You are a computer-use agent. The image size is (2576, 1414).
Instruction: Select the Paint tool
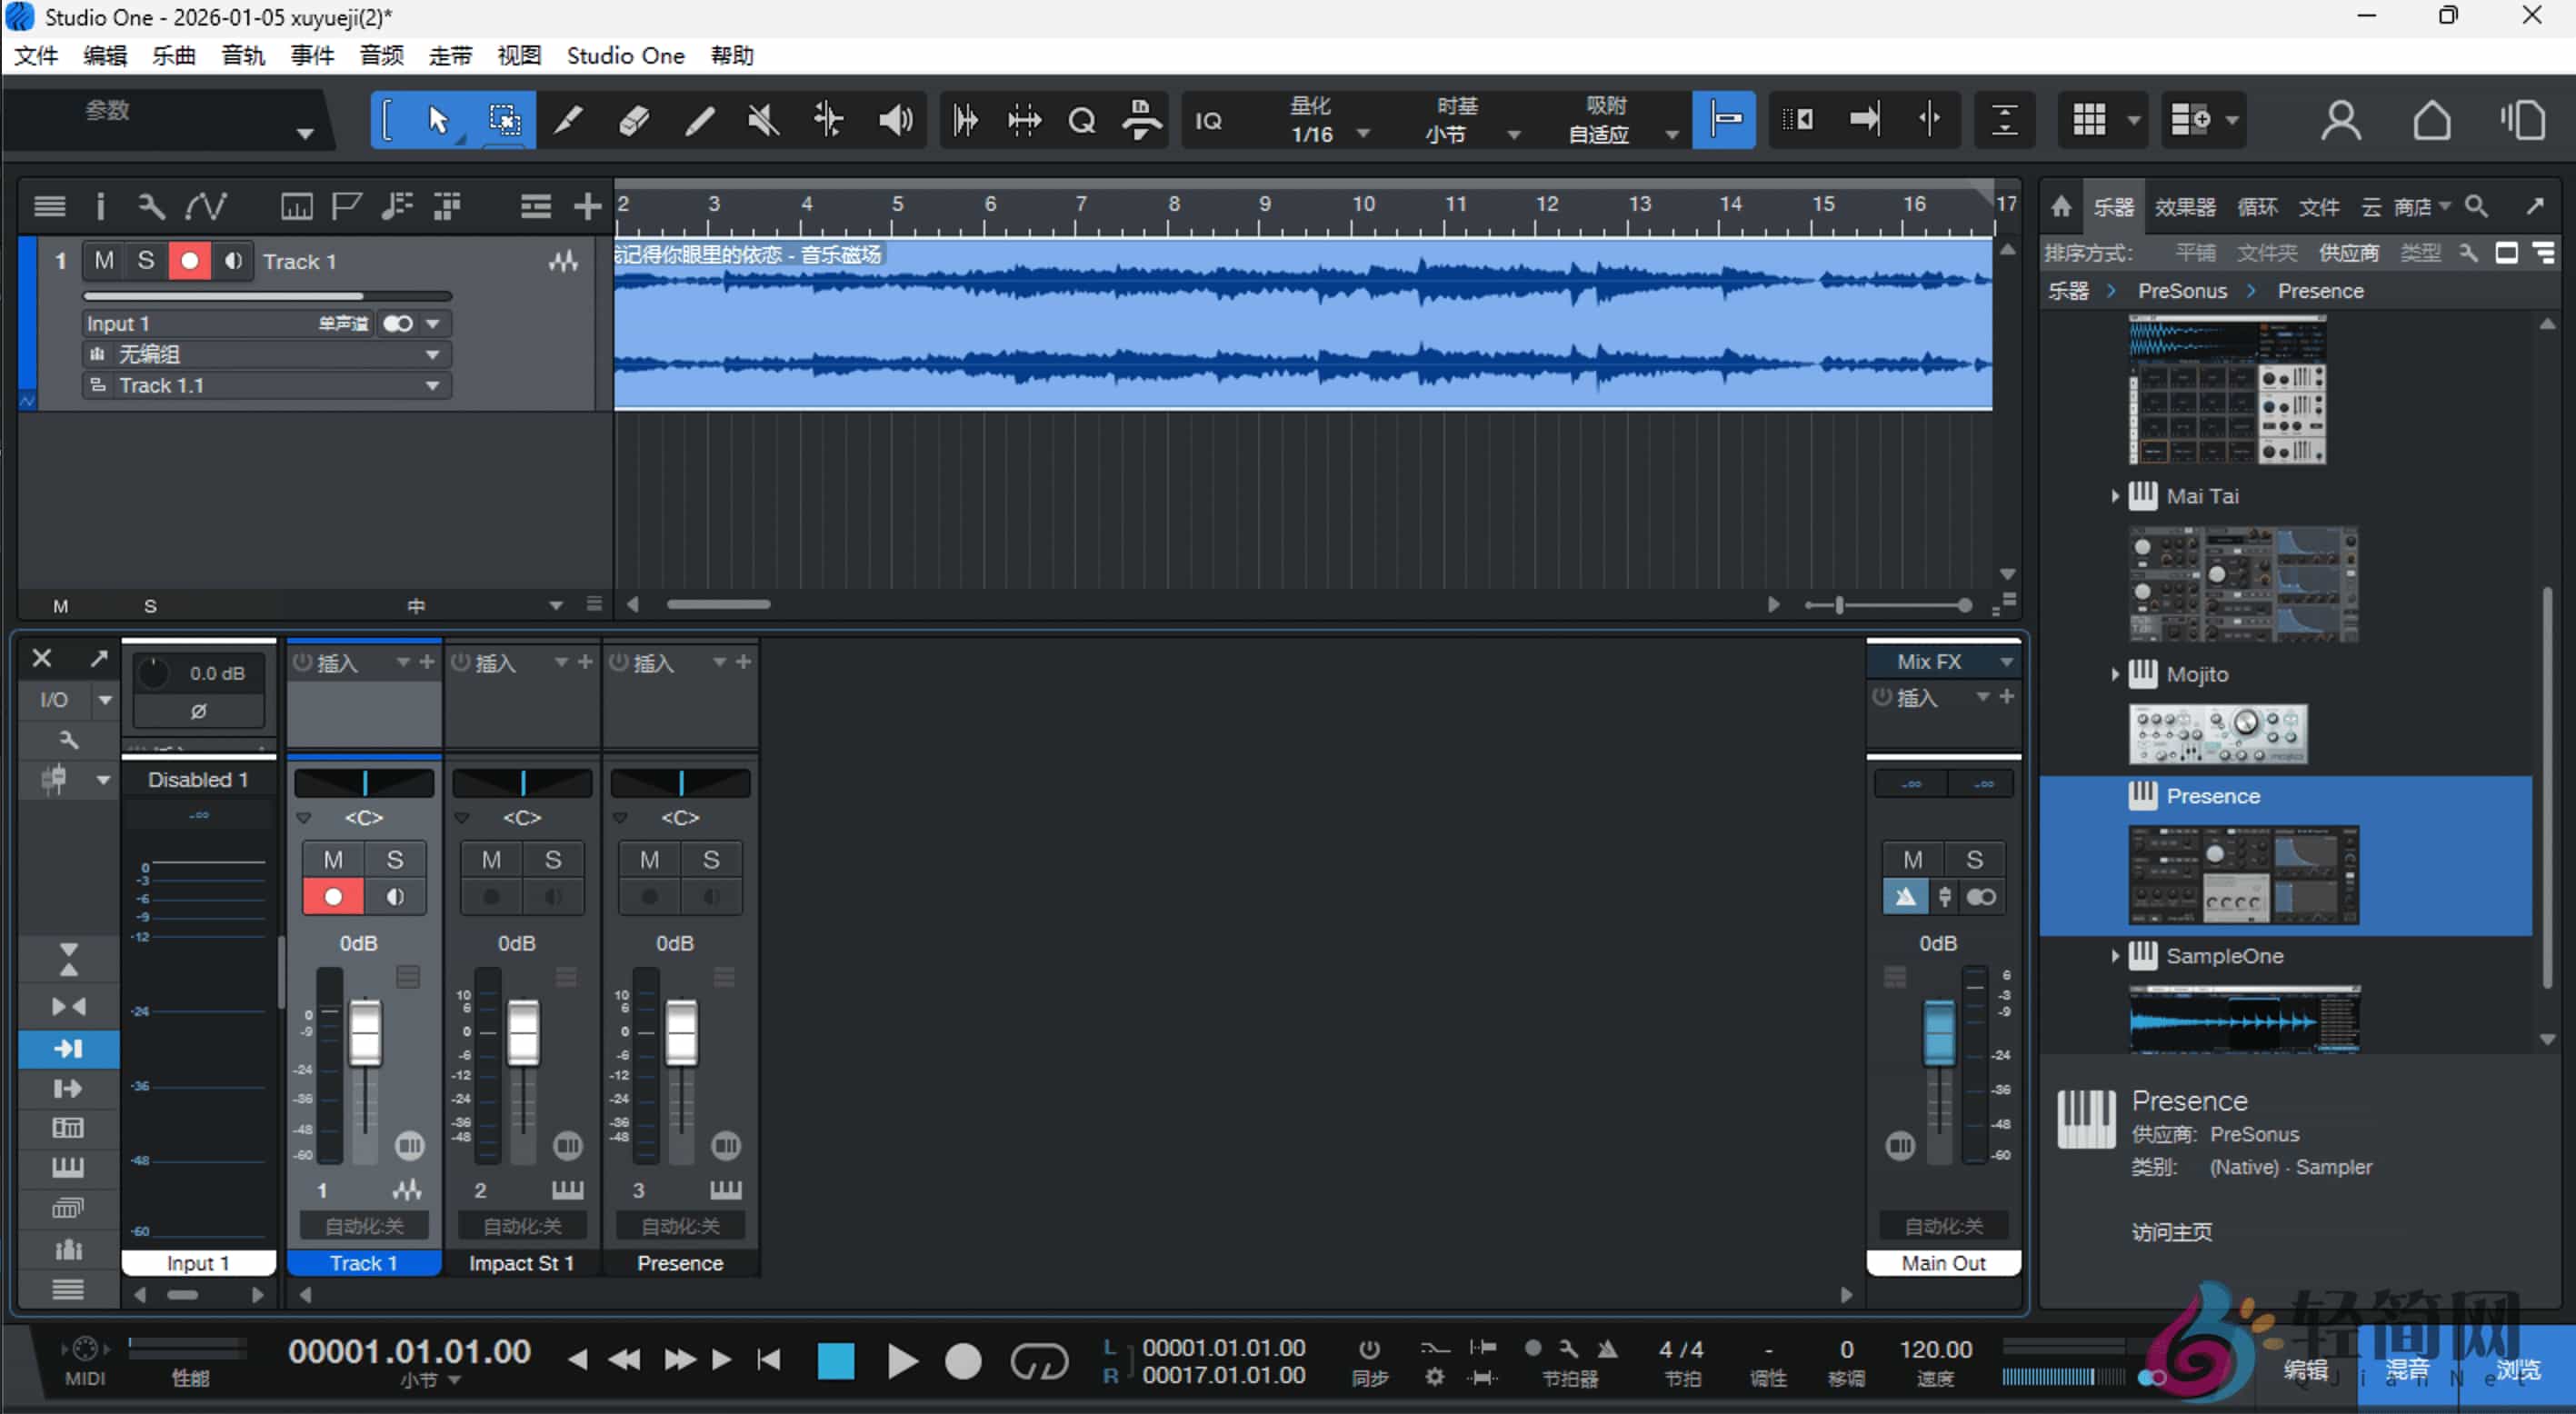(699, 119)
